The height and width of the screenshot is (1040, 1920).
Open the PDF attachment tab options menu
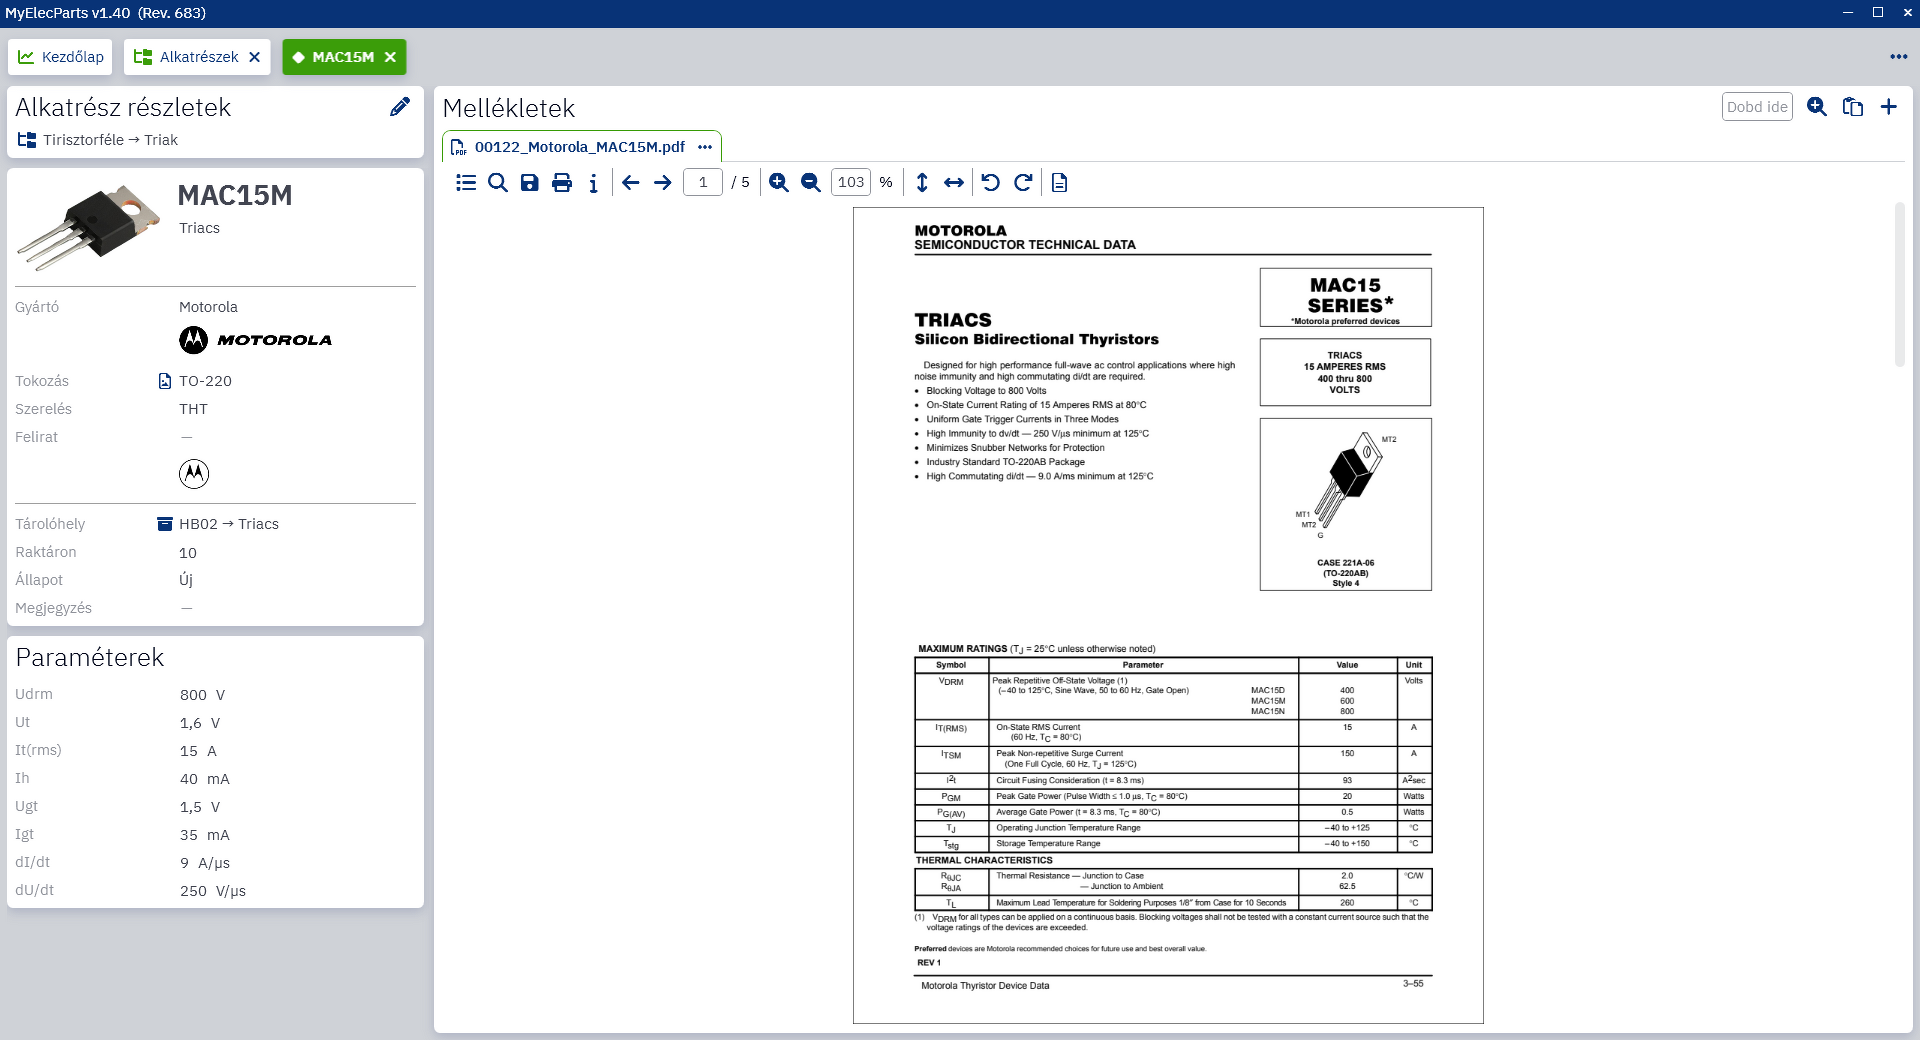(x=705, y=147)
